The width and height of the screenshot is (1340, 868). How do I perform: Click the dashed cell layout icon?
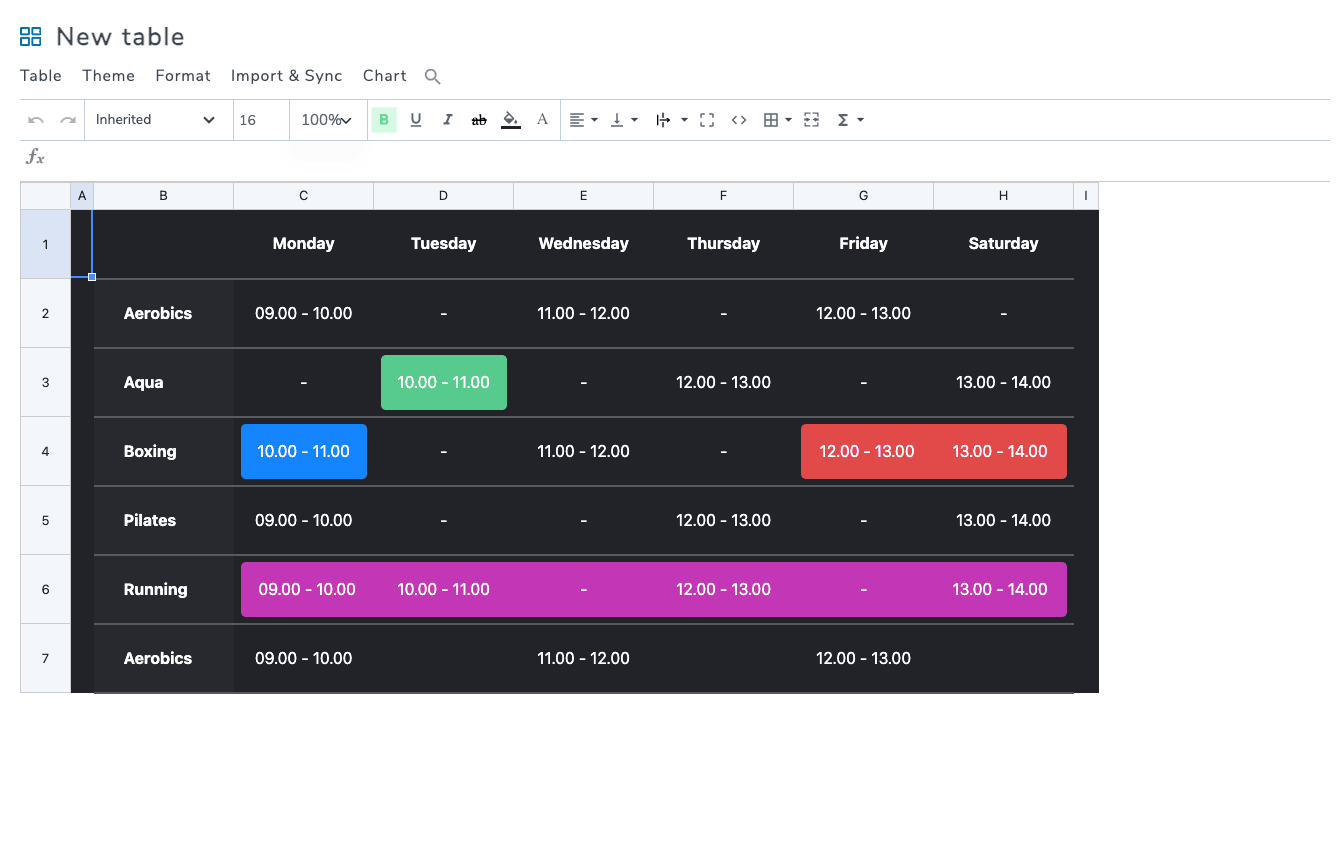pyautogui.click(x=812, y=120)
